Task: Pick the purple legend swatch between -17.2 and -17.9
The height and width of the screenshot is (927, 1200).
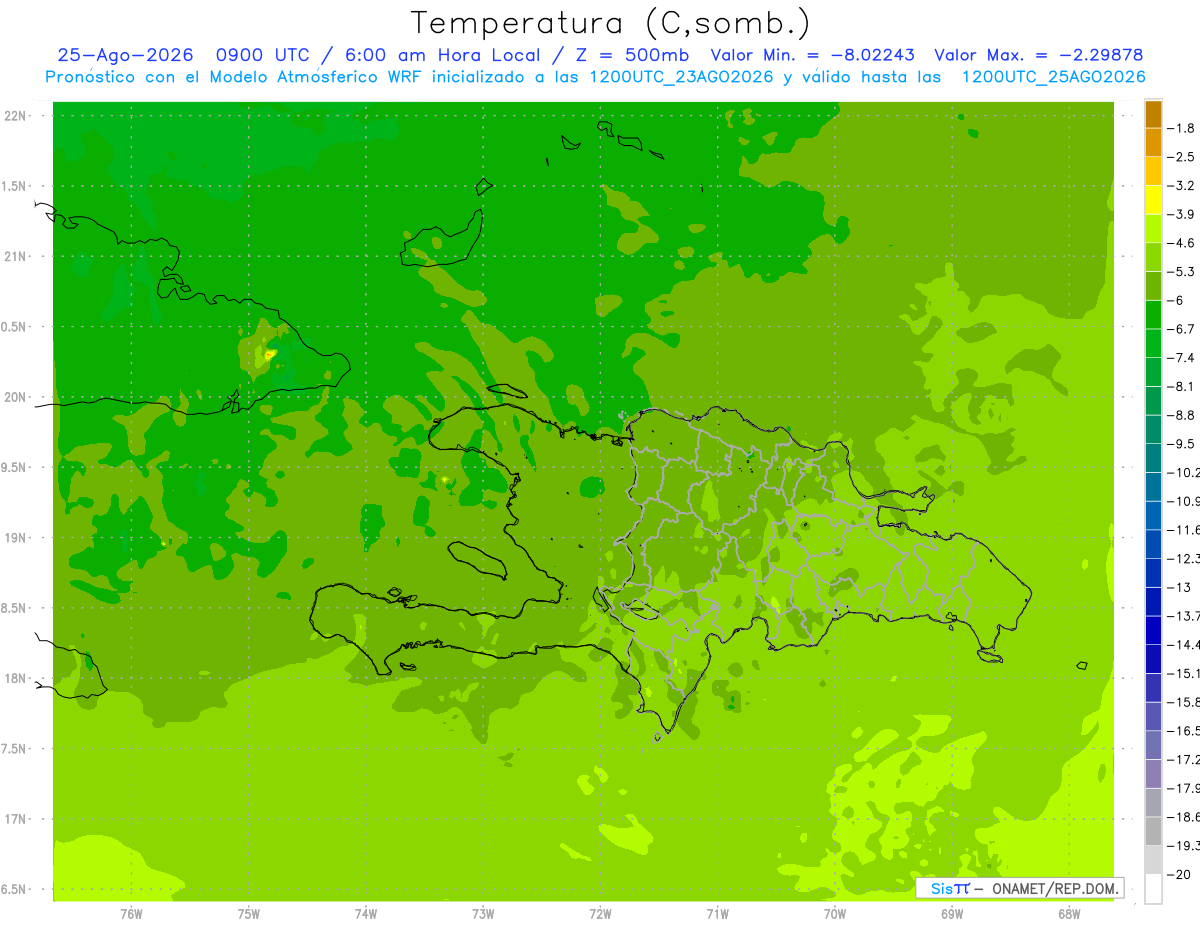Action: pyautogui.click(x=1153, y=774)
